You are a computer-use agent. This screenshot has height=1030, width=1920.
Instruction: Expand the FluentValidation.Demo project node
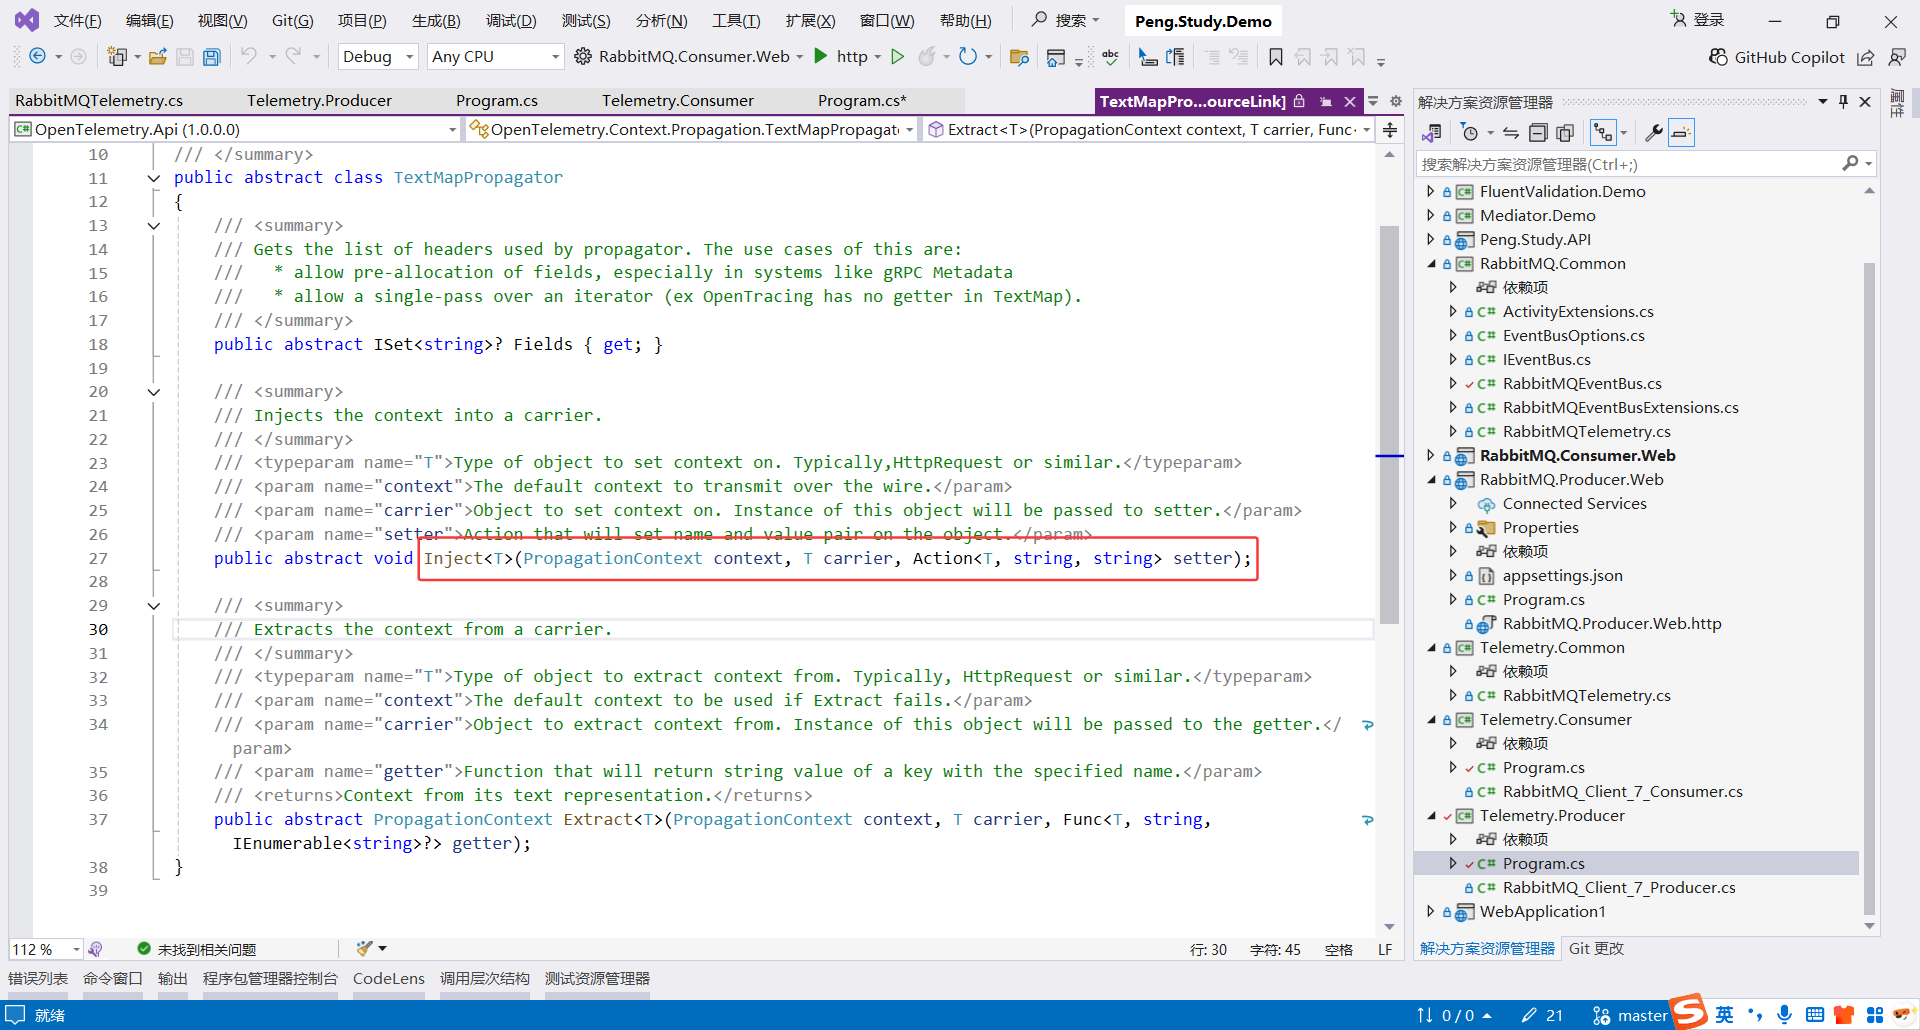tap(1430, 191)
